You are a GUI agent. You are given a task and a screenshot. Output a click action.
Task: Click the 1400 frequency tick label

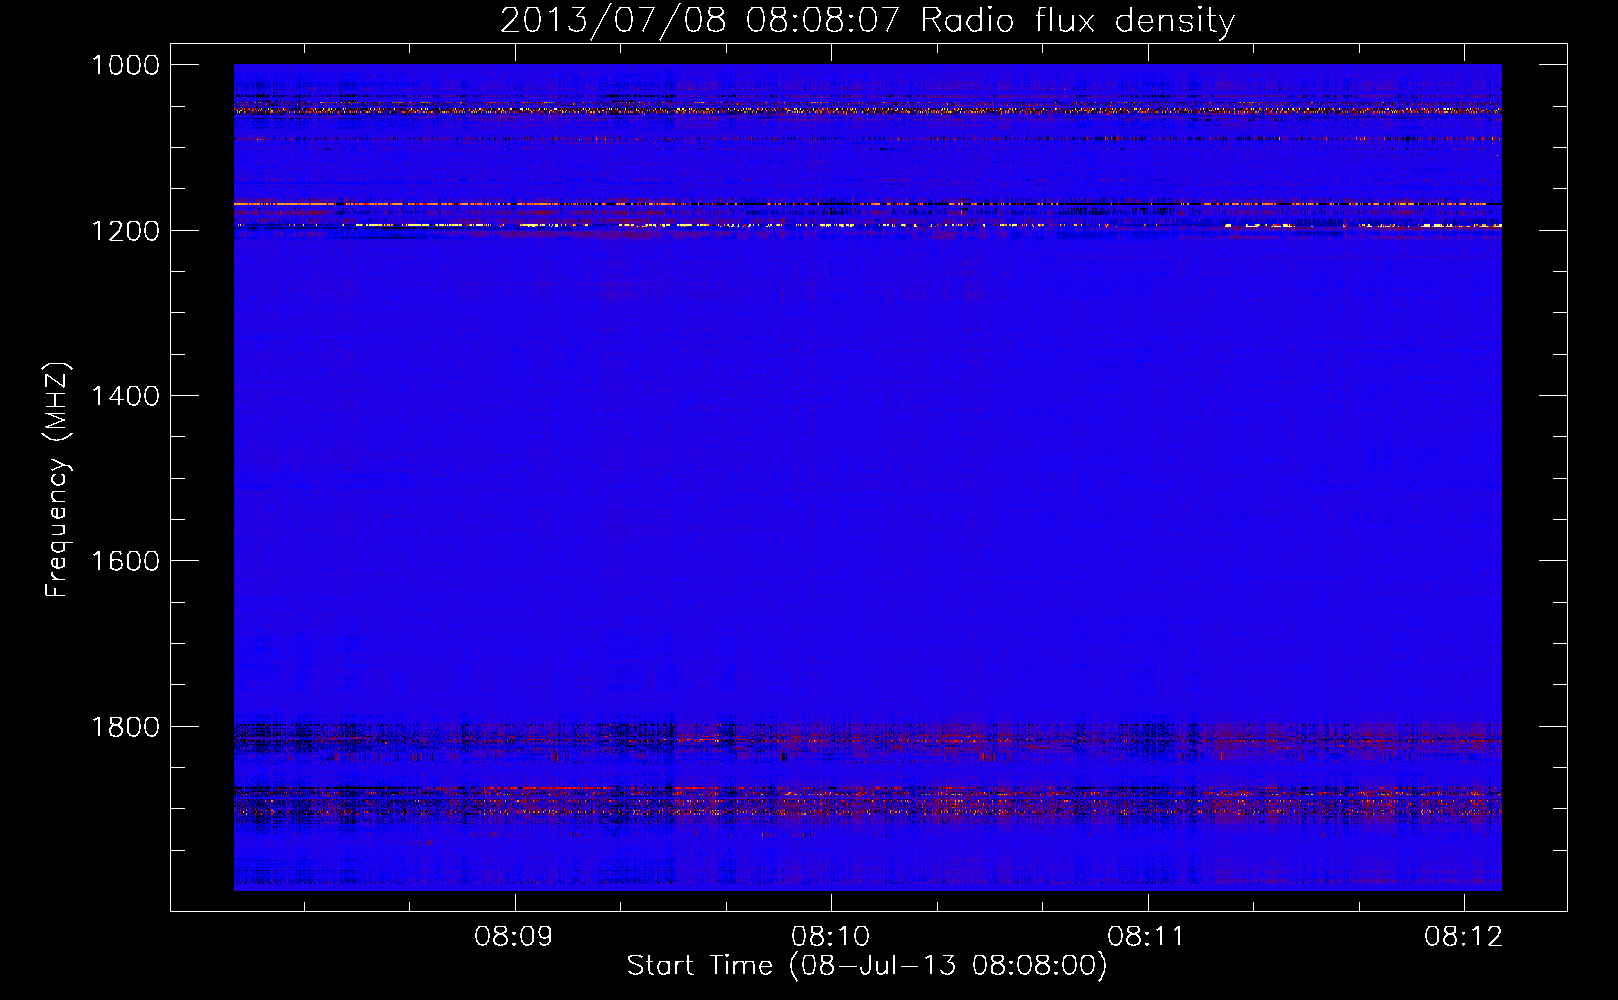pyautogui.click(x=125, y=396)
